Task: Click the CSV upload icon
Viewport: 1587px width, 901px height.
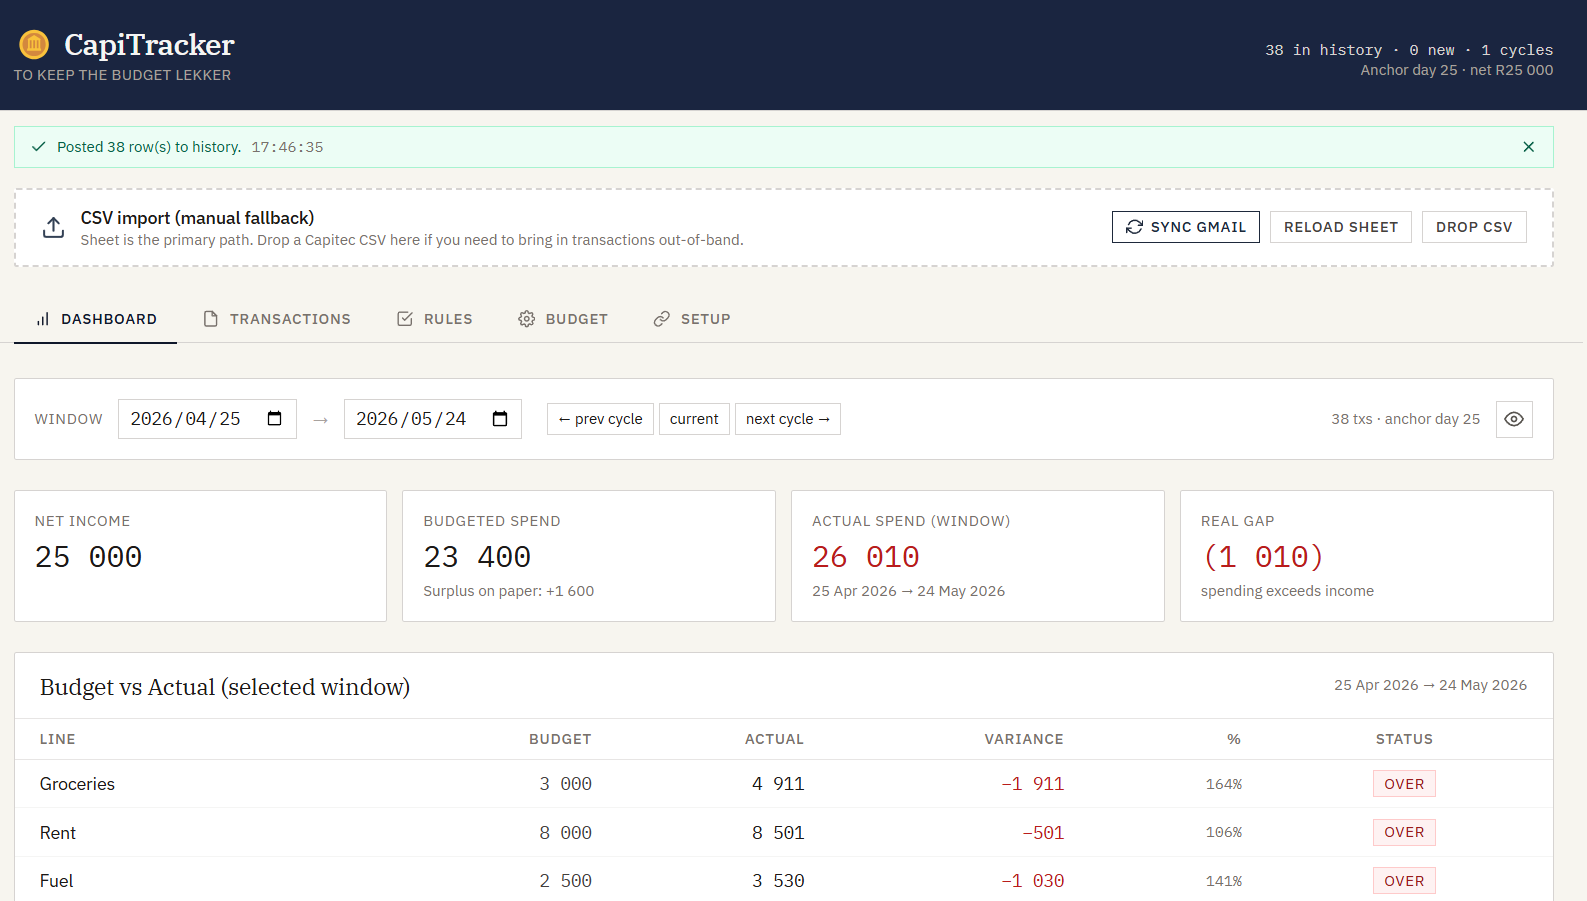Action: pos(53,228)
